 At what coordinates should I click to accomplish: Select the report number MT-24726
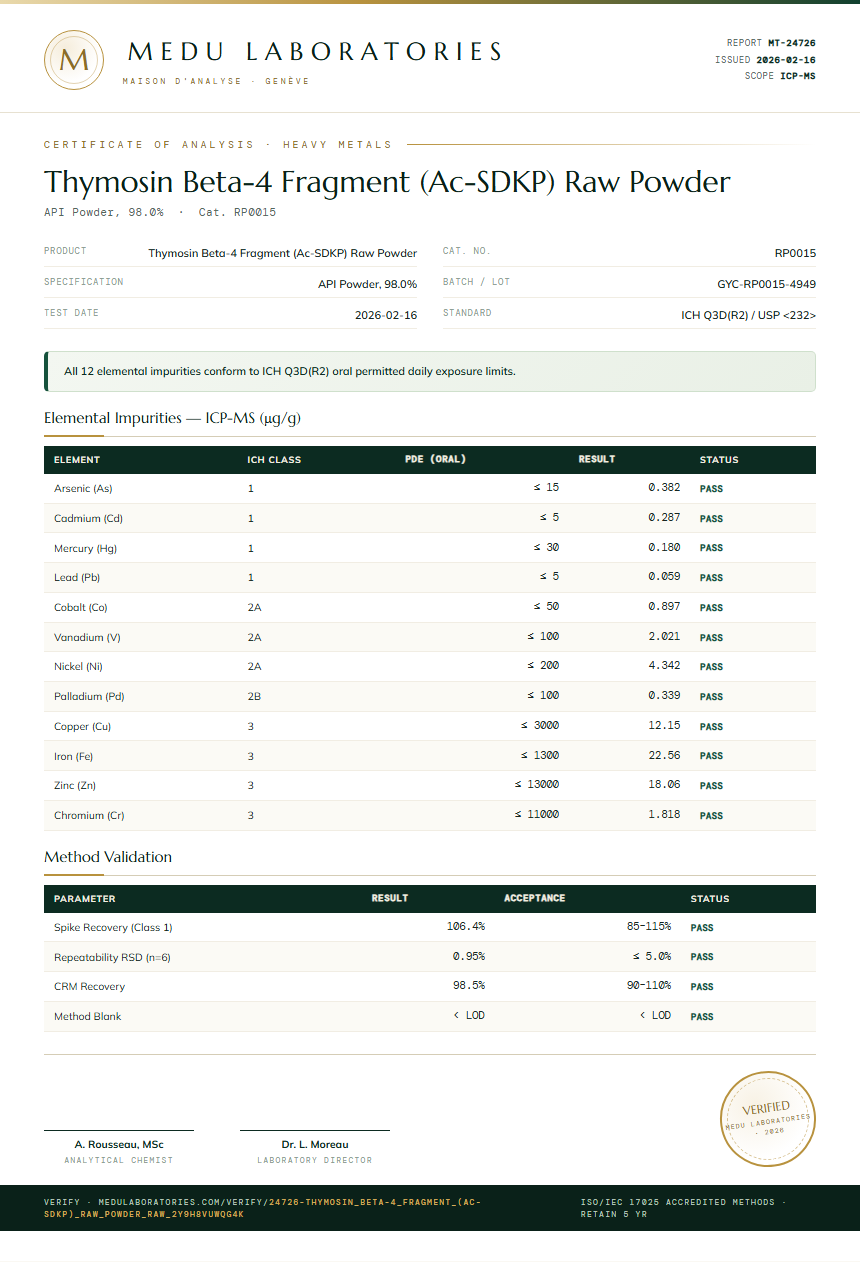click(791, 43)
